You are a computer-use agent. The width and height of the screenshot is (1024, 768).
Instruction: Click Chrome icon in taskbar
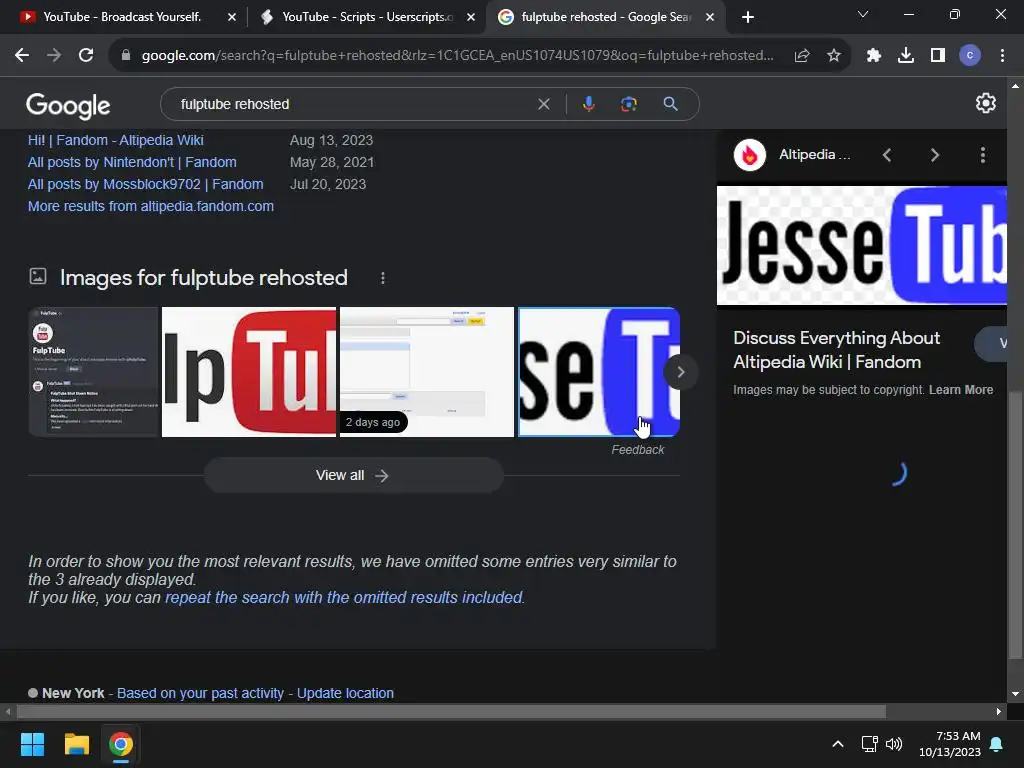pyautogui.click(x=121, y=744)
